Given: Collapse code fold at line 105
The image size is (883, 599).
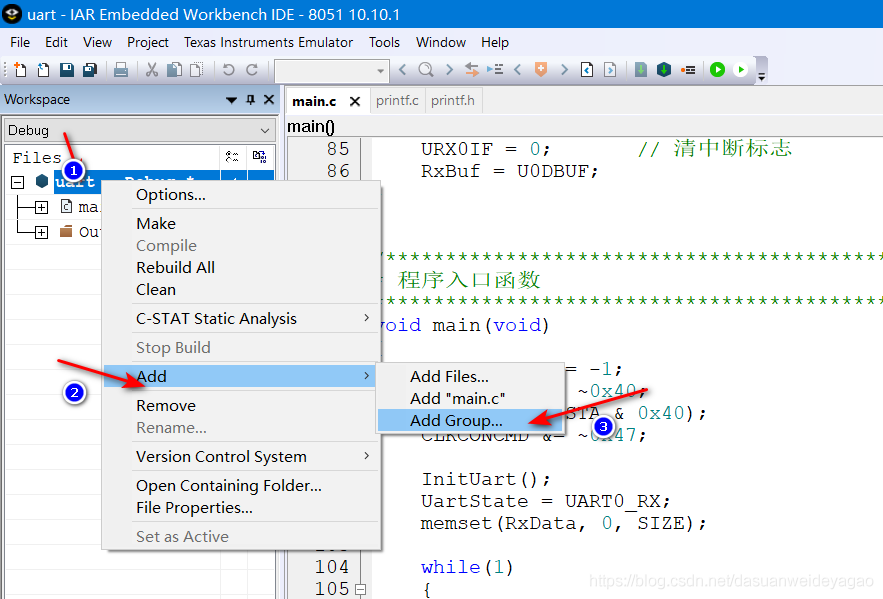Looking at the screenshot, I should [x=360, y=589].
